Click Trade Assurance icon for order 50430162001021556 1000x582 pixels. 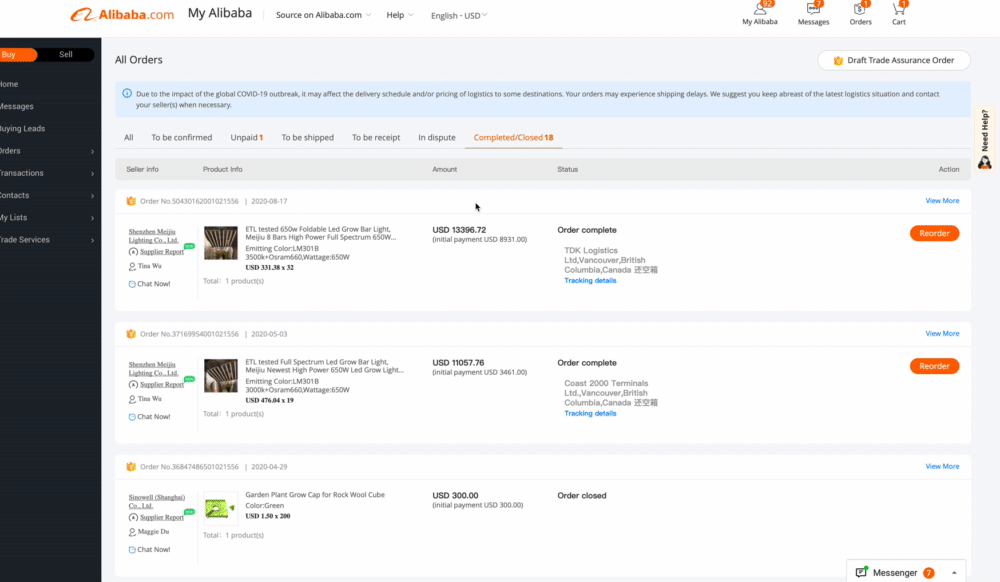[x=131, y=201]
